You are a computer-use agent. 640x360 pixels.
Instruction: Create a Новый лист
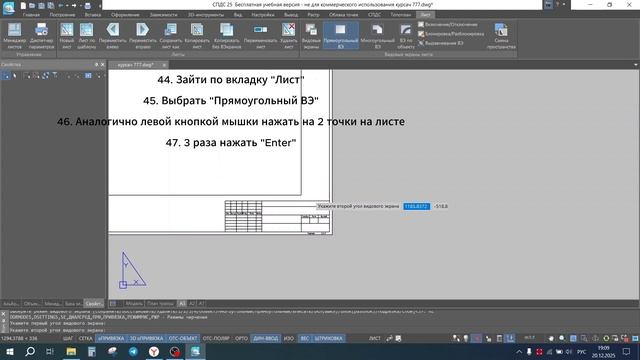pos(67,36)
